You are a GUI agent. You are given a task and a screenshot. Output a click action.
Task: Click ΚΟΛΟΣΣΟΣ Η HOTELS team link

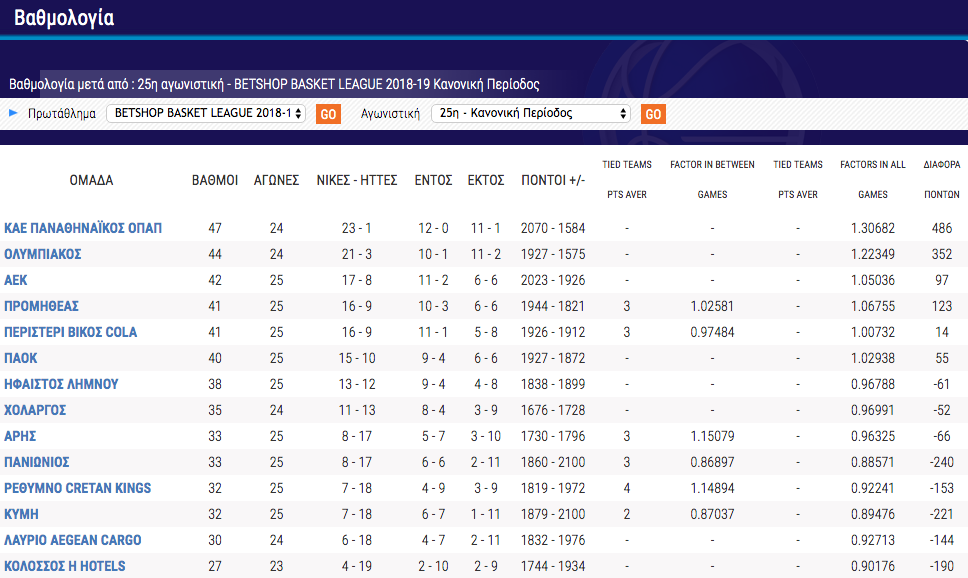(65, 566)
